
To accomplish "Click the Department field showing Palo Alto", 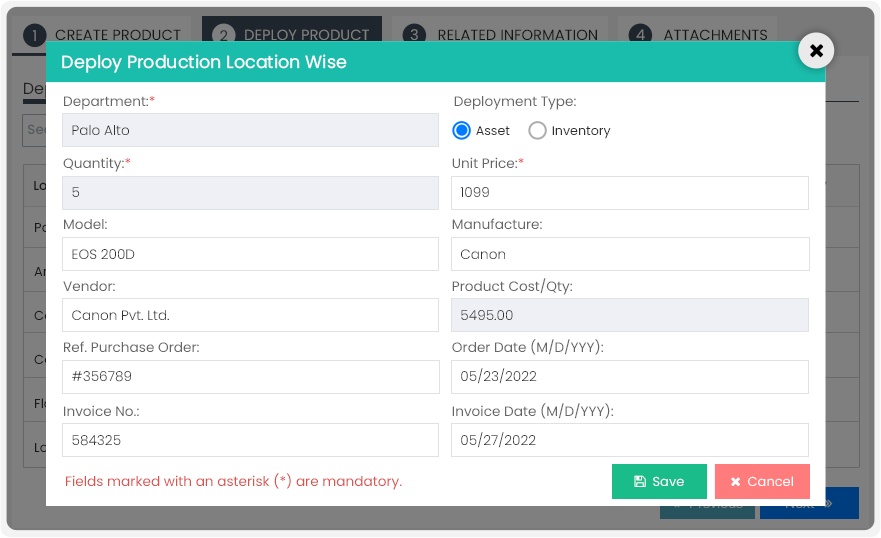I will pyautogui.click(x=250, y=130).
